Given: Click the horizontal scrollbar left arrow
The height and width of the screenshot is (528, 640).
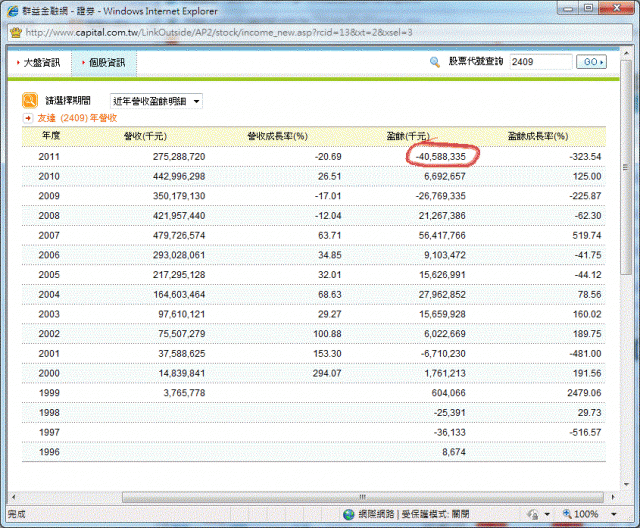Looking at the screenshot, I should click(13, 497).
